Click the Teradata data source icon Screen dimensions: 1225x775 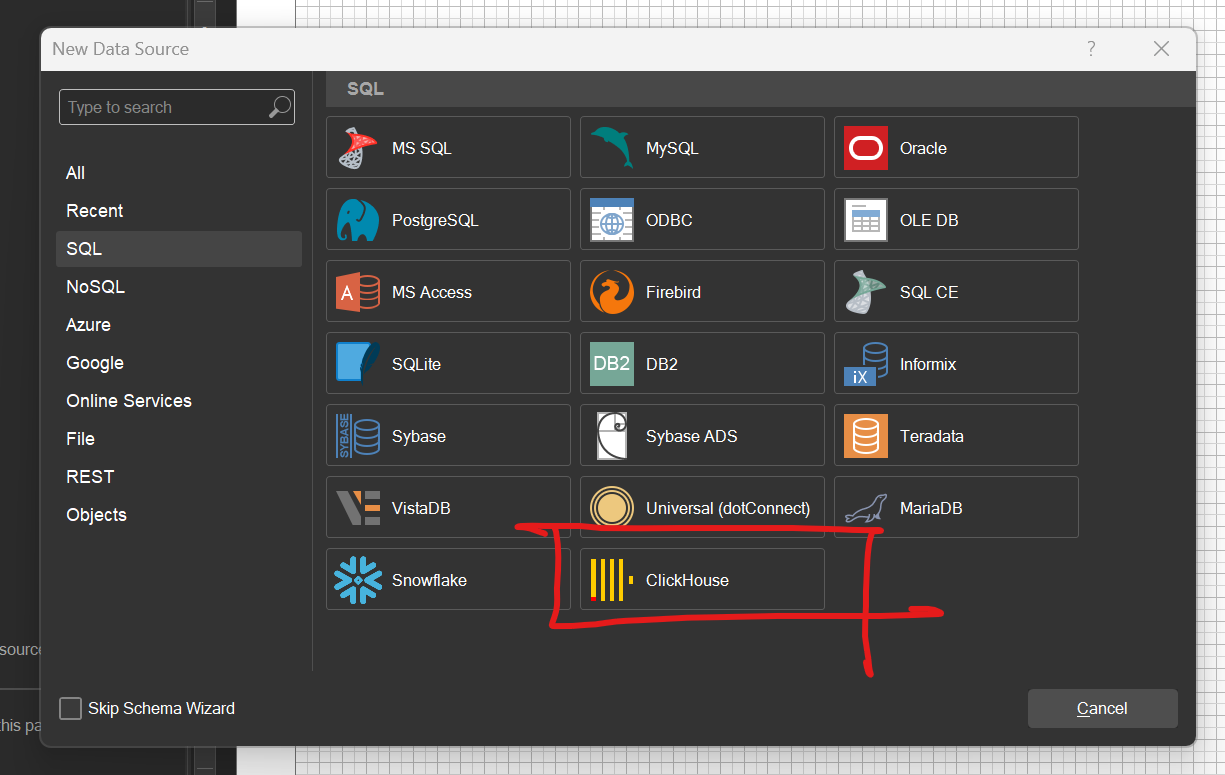pos(865,434)
